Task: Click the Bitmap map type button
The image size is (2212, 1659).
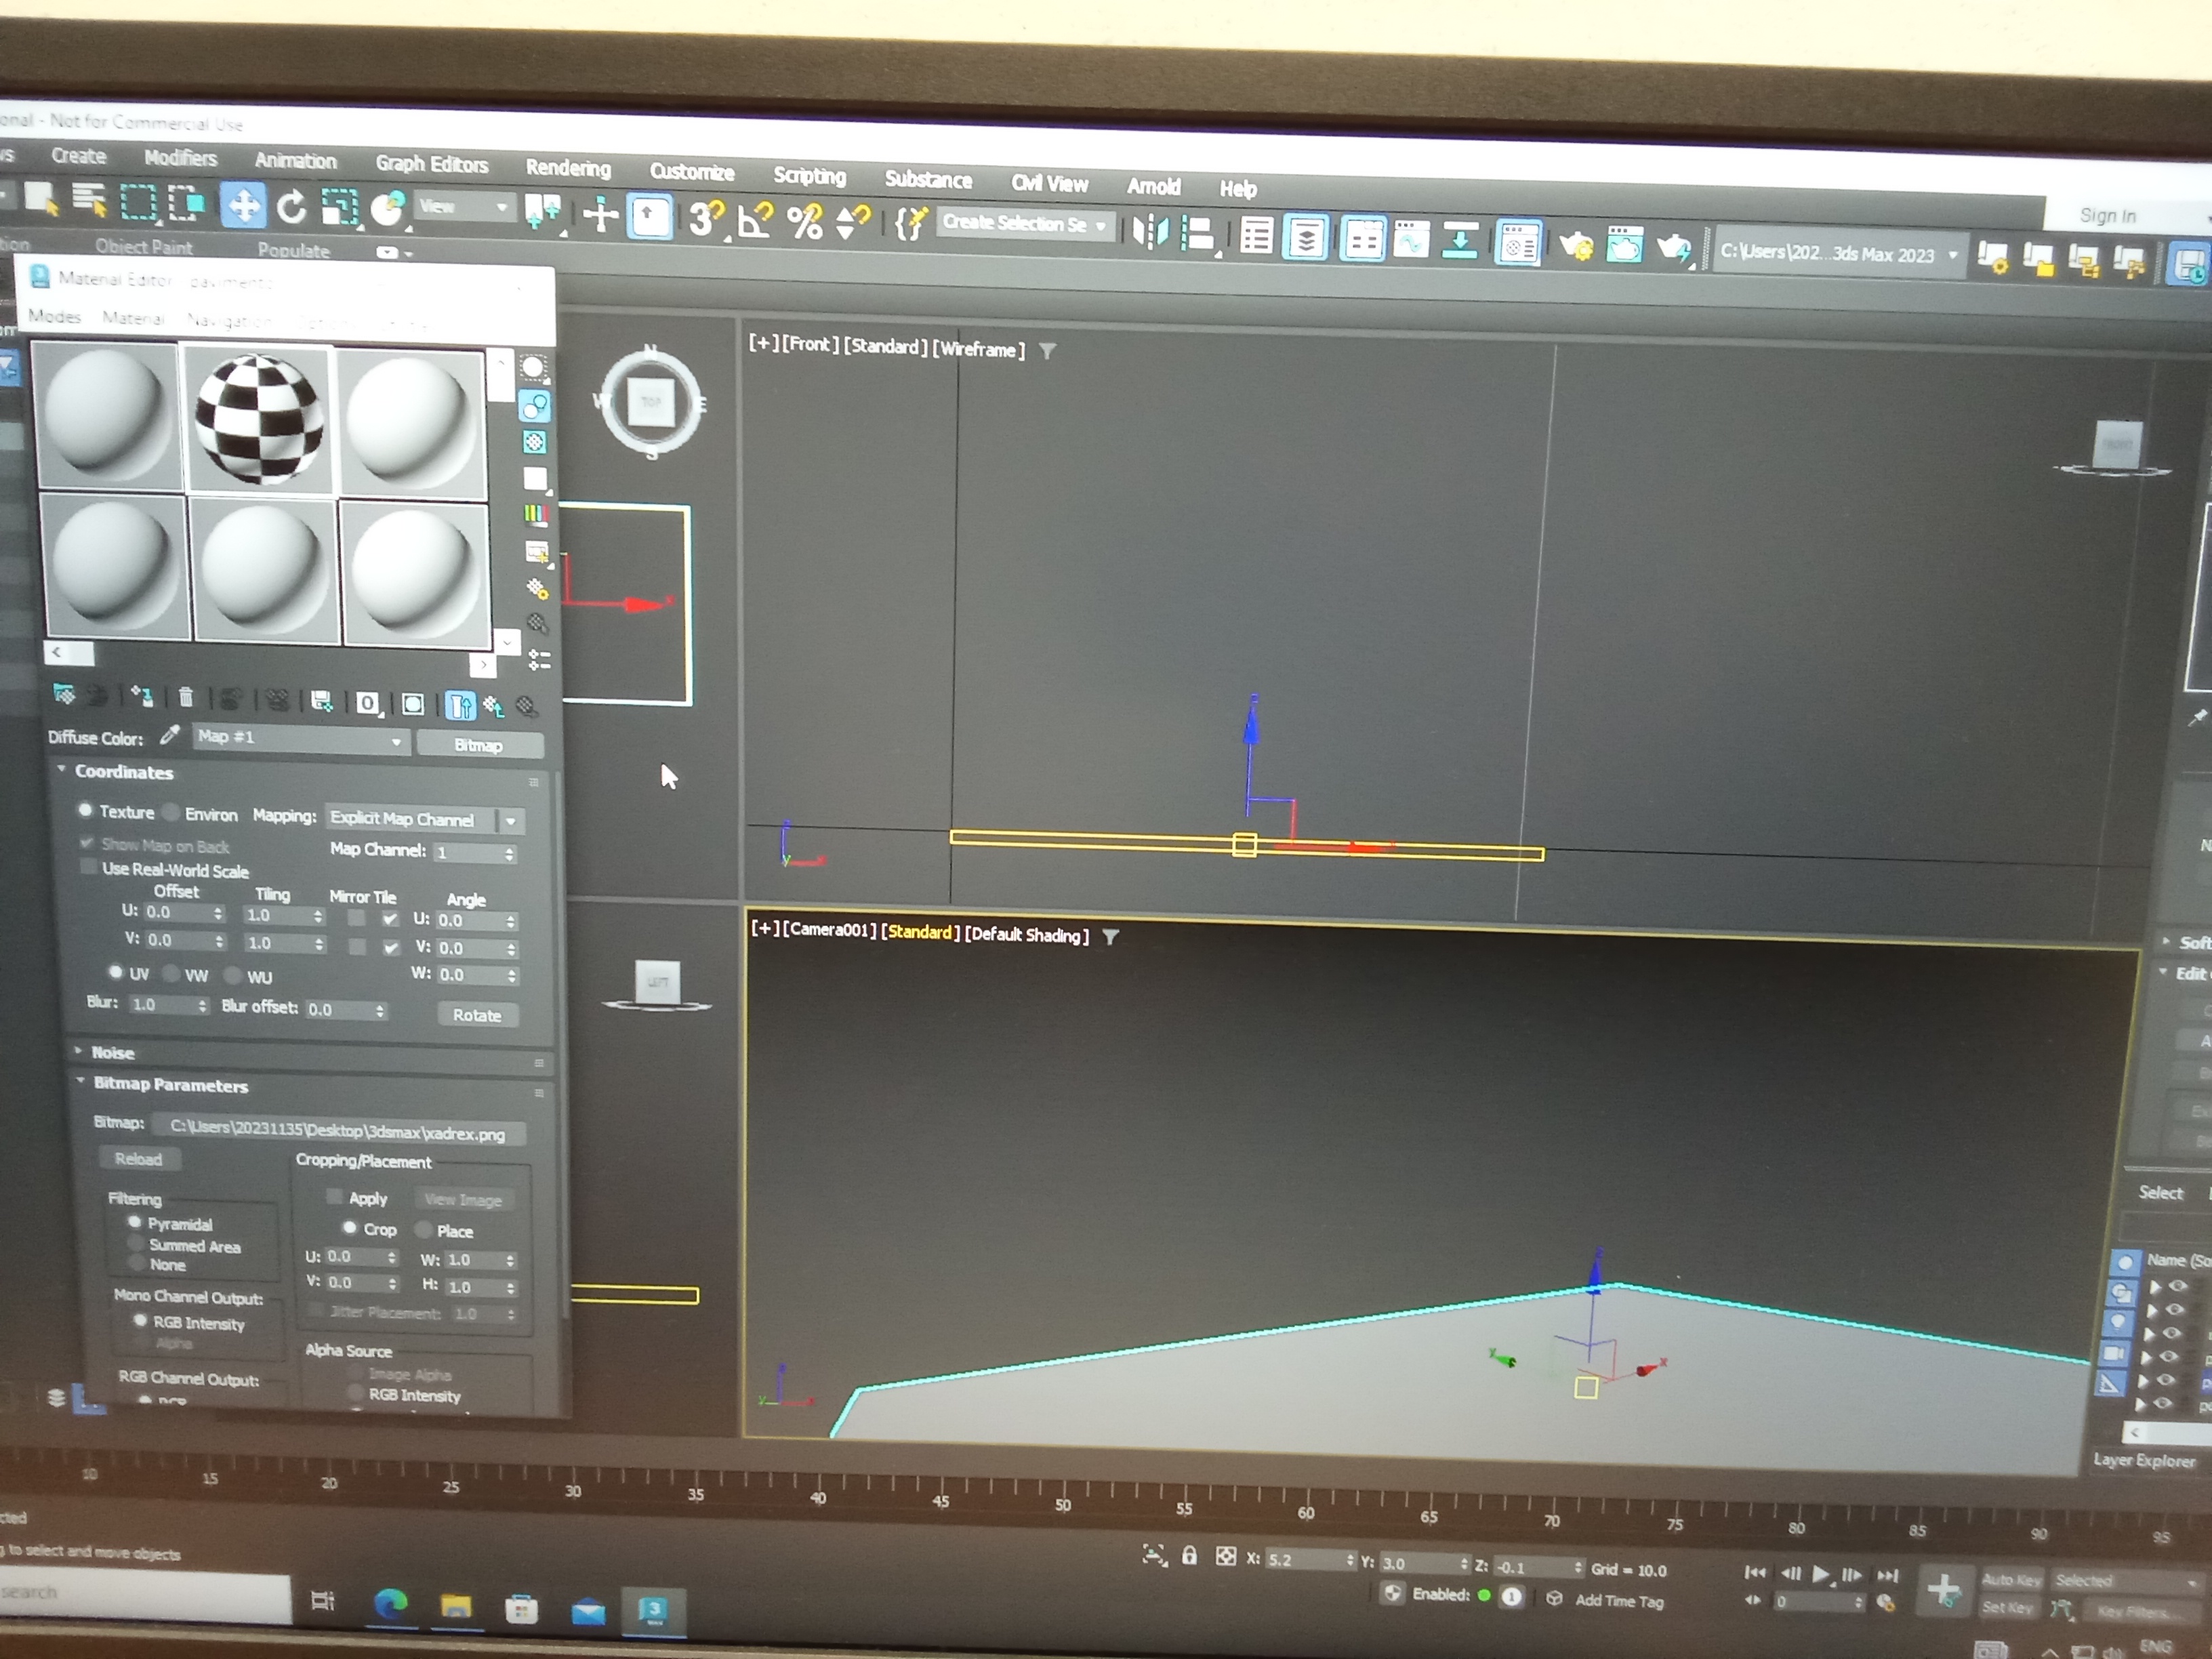Action: [x=479, y=745]
